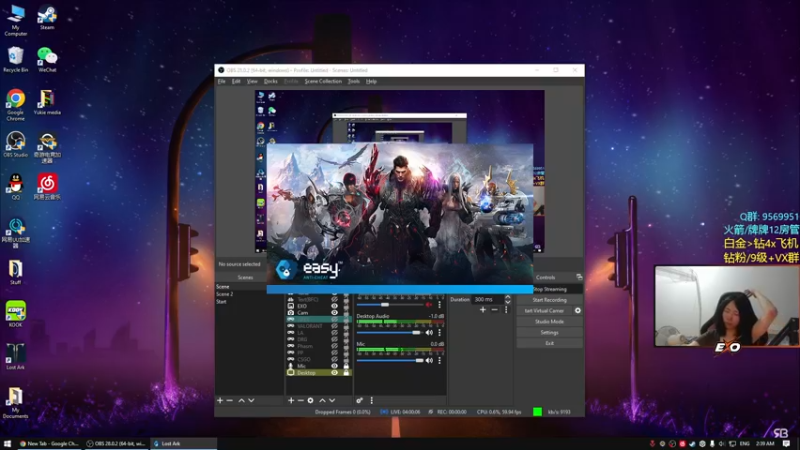This screenshot has height=450, width=800.
Task: Select the Stuff folder on desktop
Action: (15, 271)
